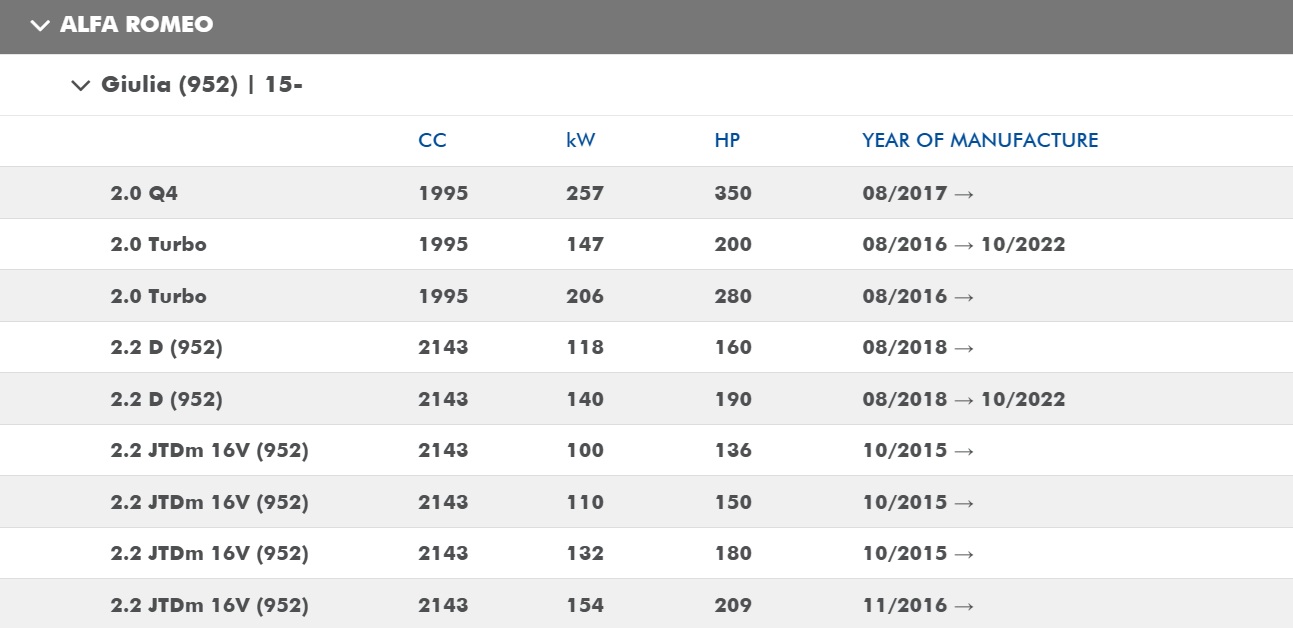The width and height of the screenshot is (1293, 628).
Task: Open the 2.2 JTDm 16V 150 HP variant
Action: pos(209,503)
